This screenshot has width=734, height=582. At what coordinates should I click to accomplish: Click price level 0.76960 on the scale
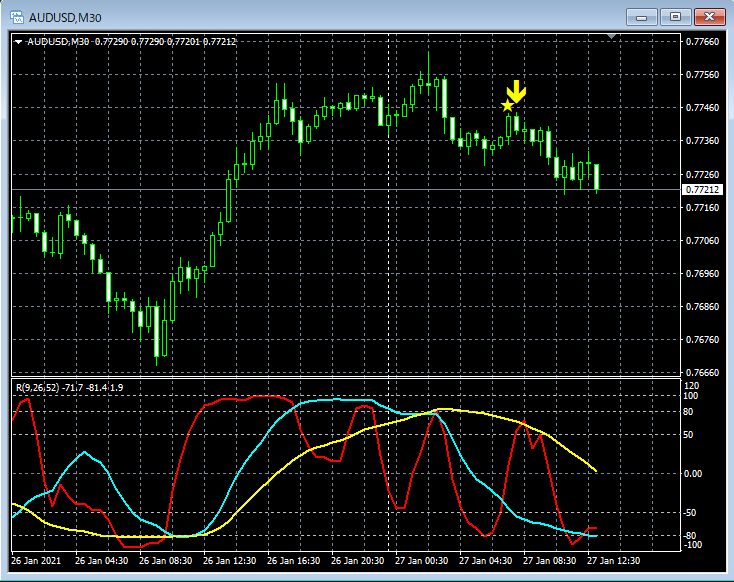[x=702, y=273]
